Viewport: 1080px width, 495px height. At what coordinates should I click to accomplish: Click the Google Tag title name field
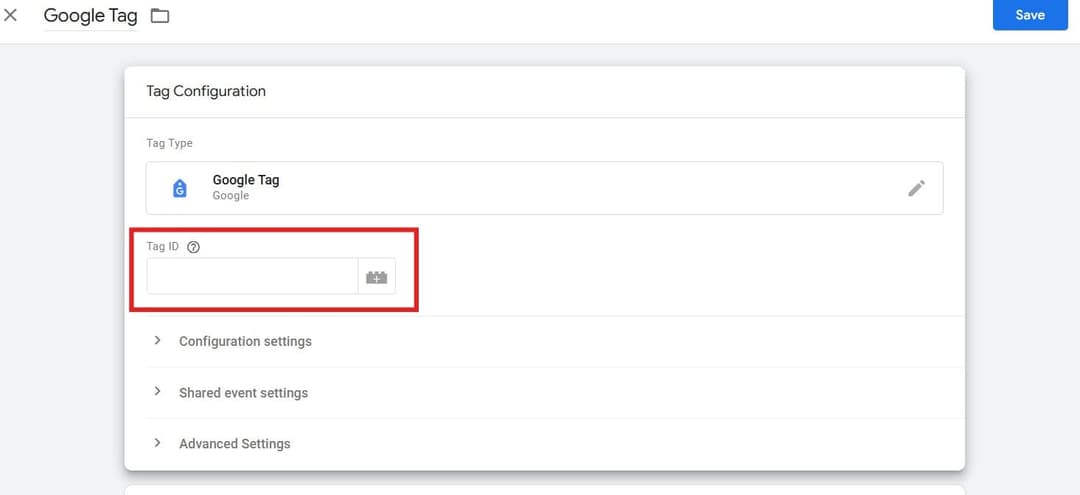(90, 16)
